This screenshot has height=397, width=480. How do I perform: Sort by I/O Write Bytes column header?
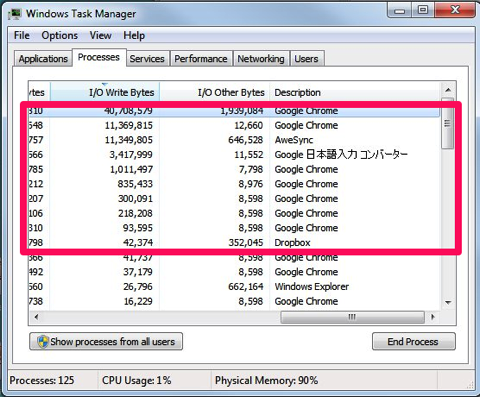(105, 92)
